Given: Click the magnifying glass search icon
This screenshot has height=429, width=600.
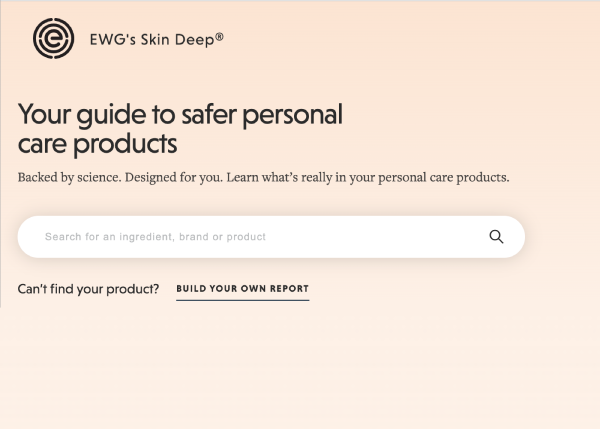Looking at the screenshot, I should pos(496,237).
